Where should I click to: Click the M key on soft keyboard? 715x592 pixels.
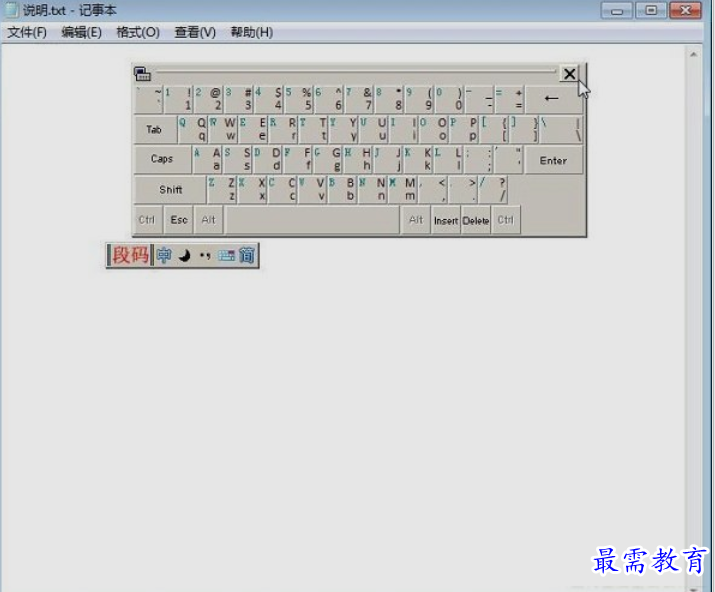pyautogui.click(x=403, y=190)
